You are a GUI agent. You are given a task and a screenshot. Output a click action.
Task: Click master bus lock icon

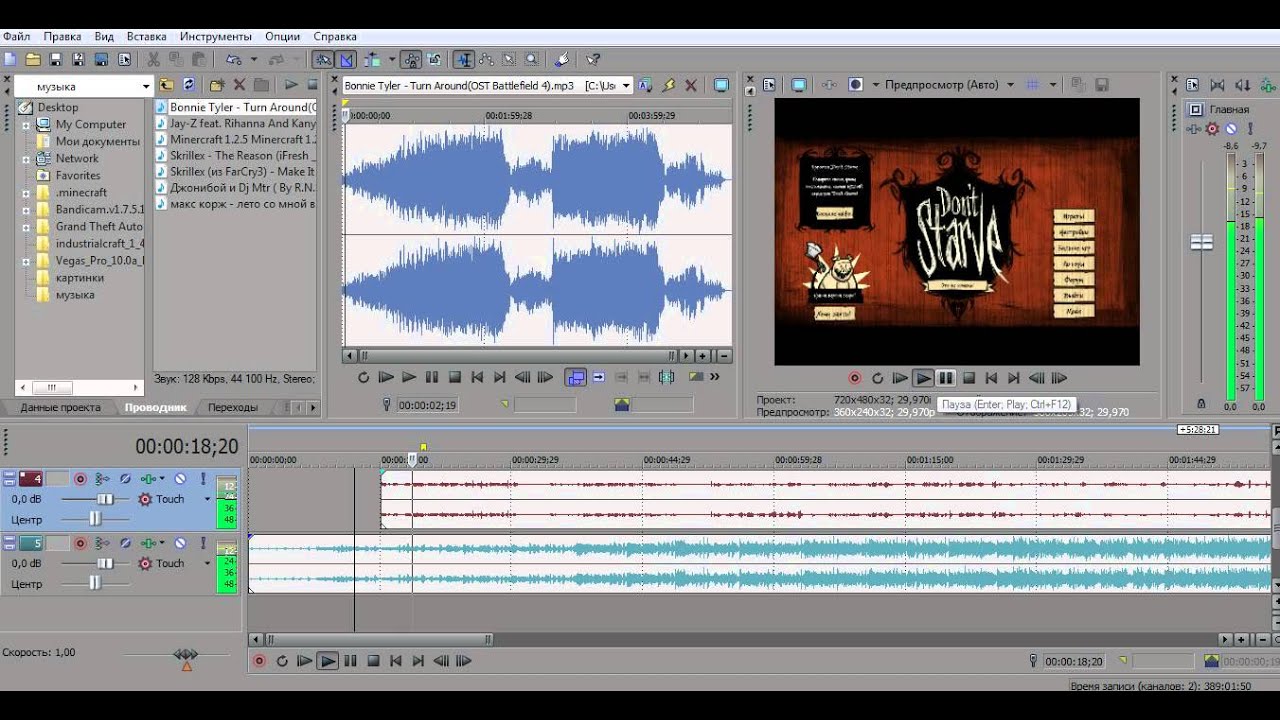tap(1201, 404)
